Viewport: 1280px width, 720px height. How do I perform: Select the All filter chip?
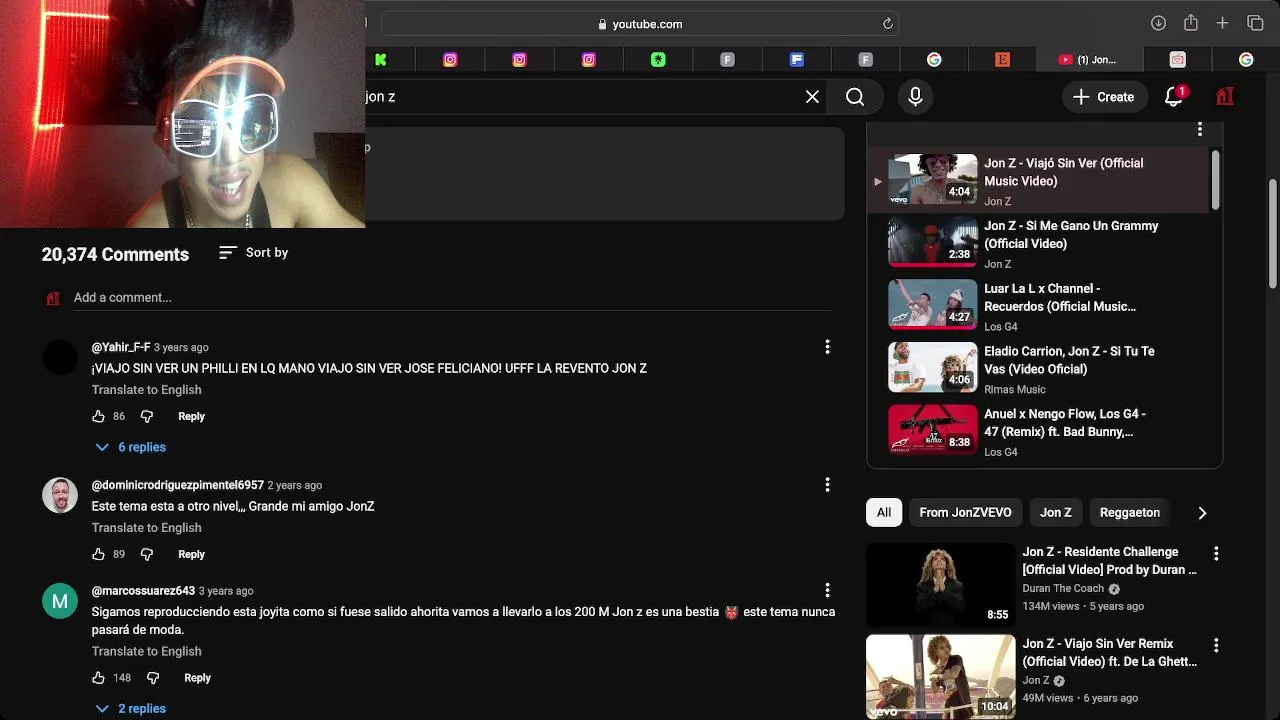[884, 513]
